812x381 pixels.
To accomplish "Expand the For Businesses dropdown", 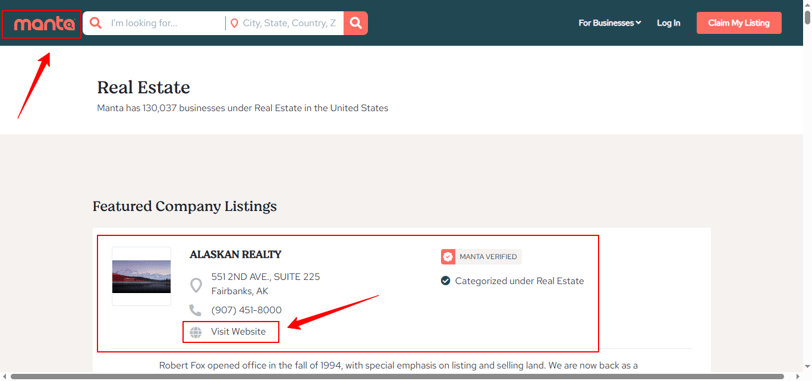I will pyautogui.click(x=610, y=23).
